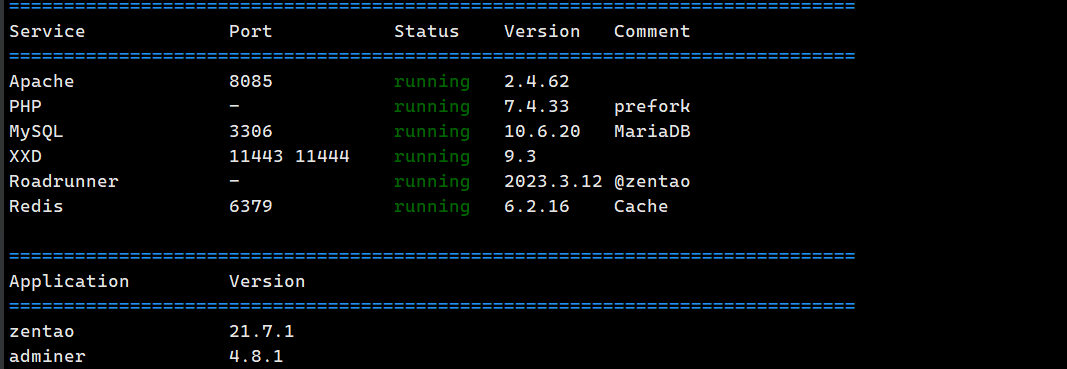Click the prefork comment text
The width and height of the screenshot is (1067, 369).
652,107
